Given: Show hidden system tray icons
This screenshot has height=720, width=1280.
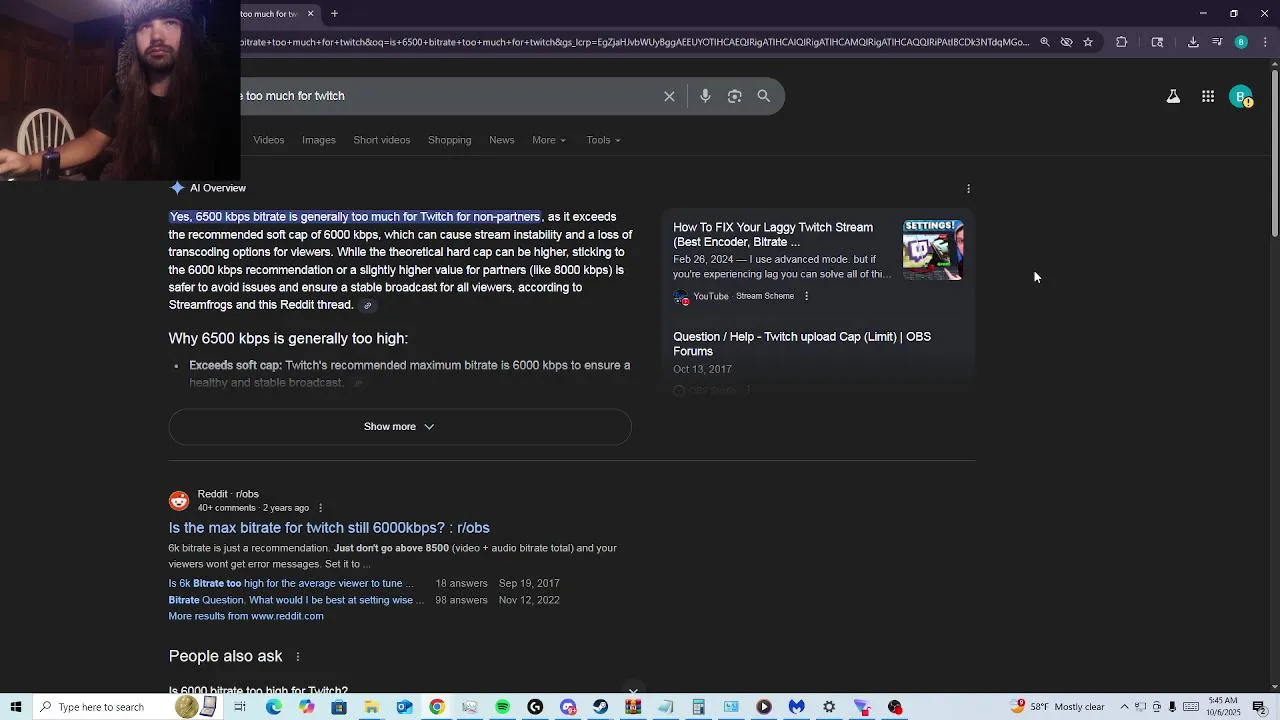Looking at the screenshot, I should click(x=1124, y=707).
